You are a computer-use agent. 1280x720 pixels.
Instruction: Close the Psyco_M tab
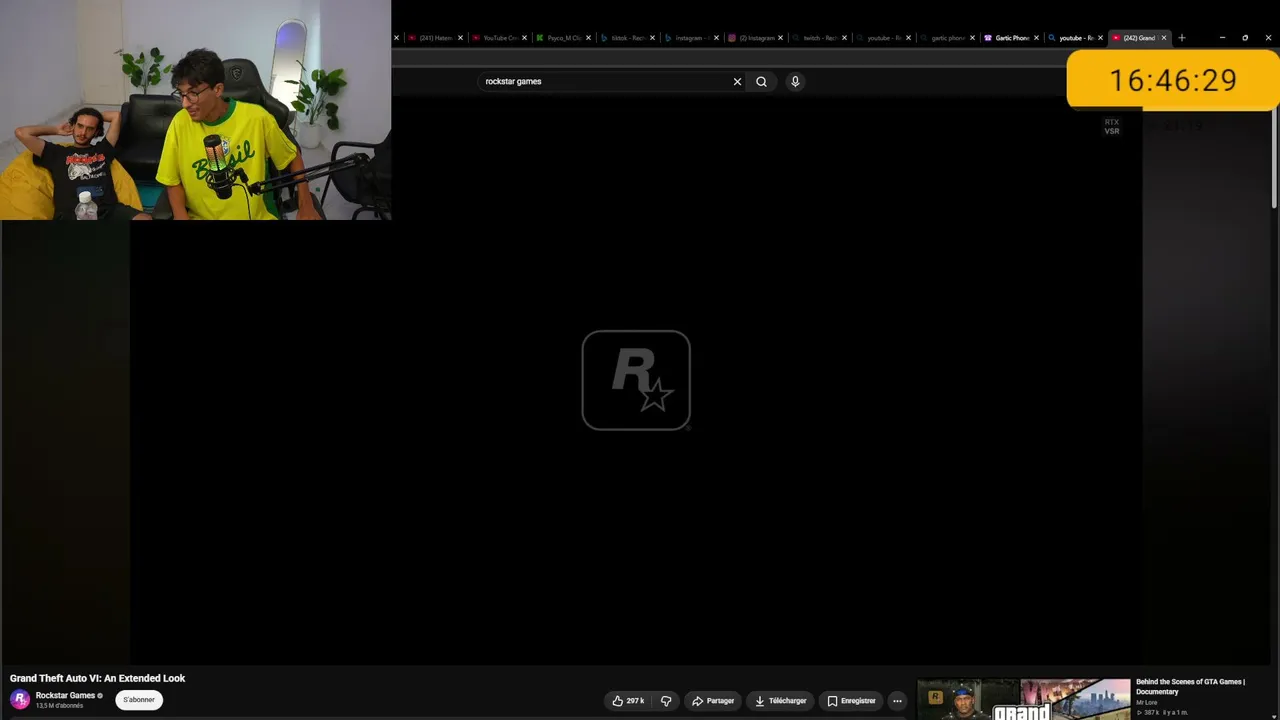[x=588, y=38]
